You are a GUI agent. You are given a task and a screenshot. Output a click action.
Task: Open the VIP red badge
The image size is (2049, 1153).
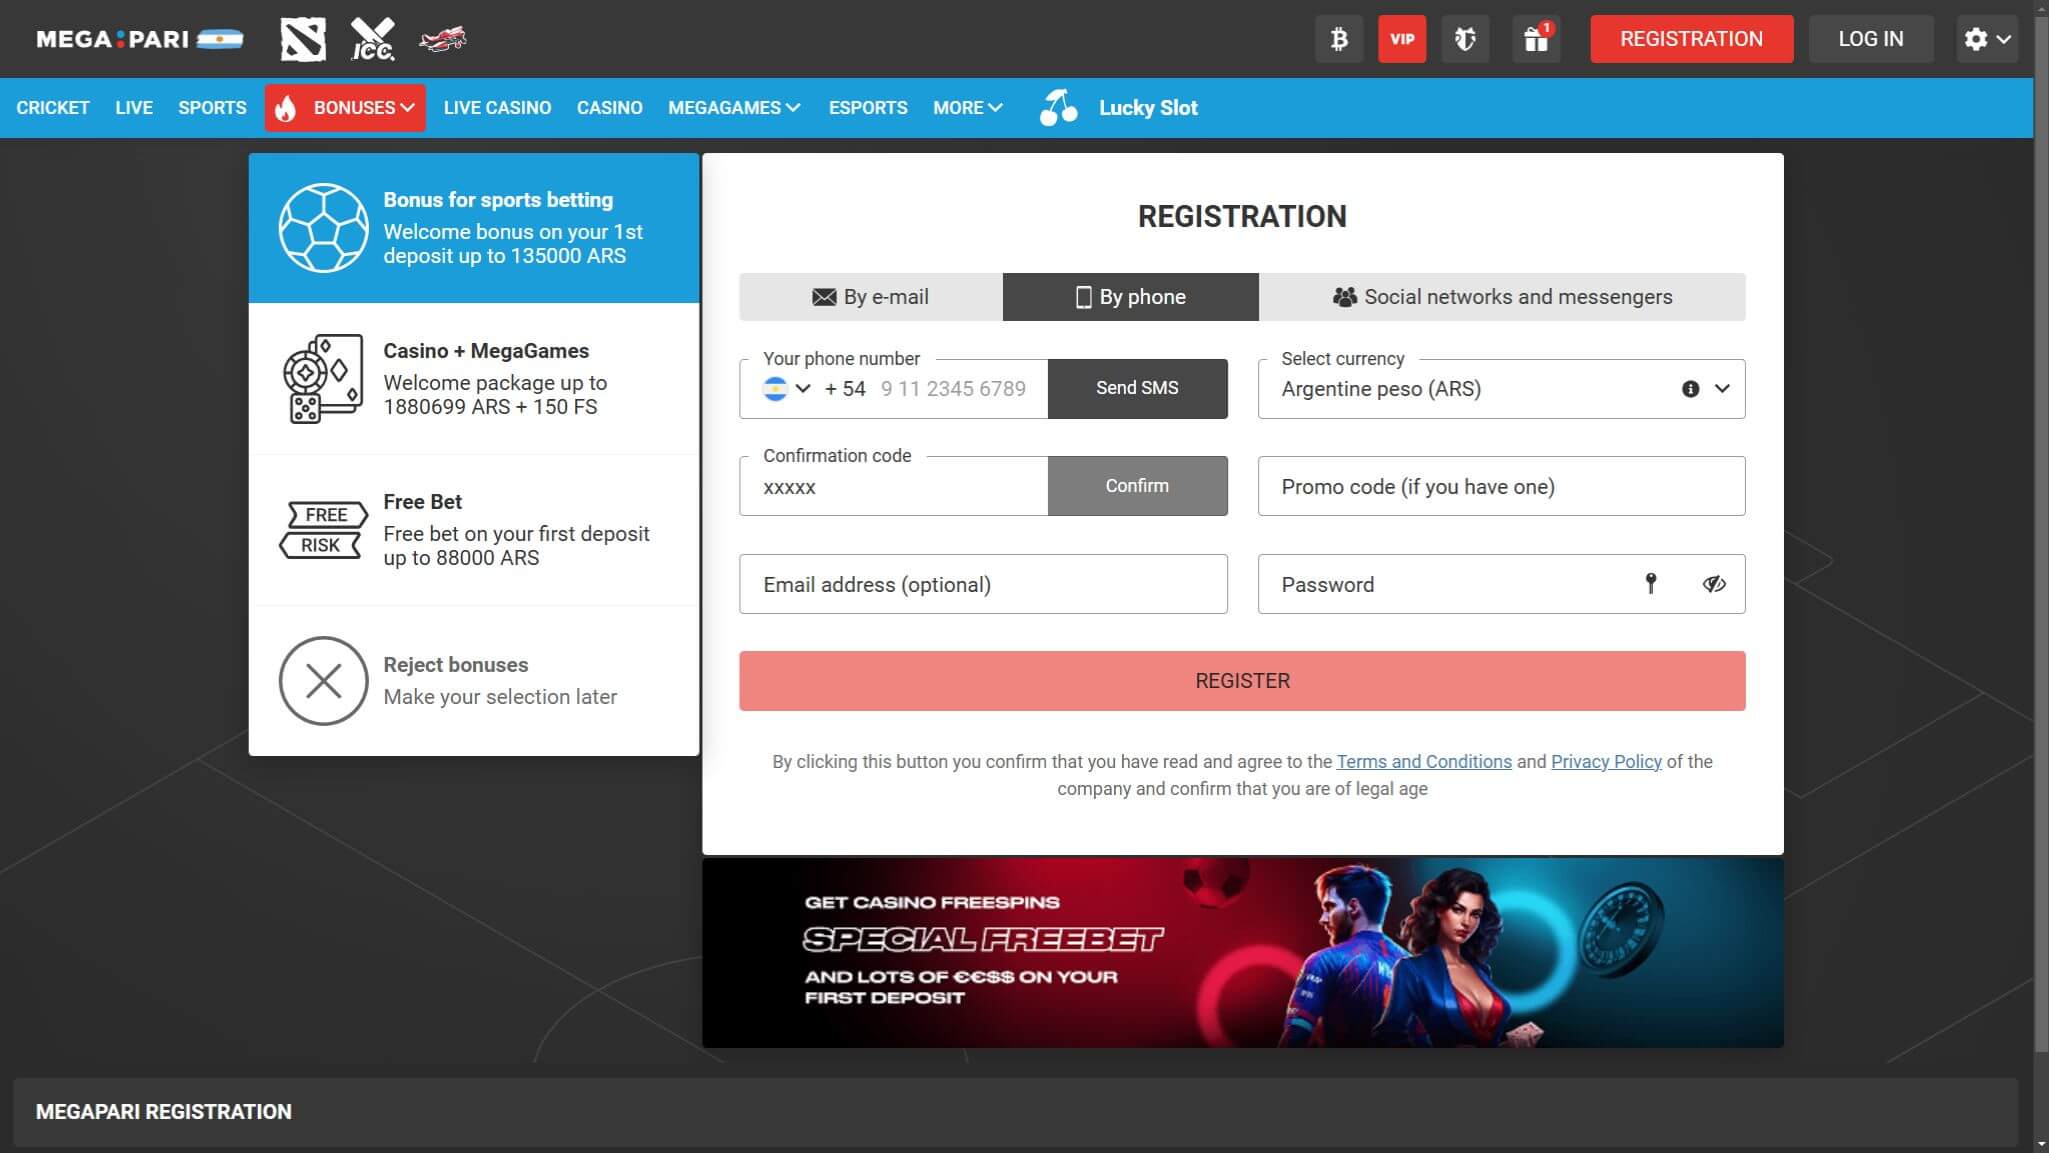tap(1402, 39)
